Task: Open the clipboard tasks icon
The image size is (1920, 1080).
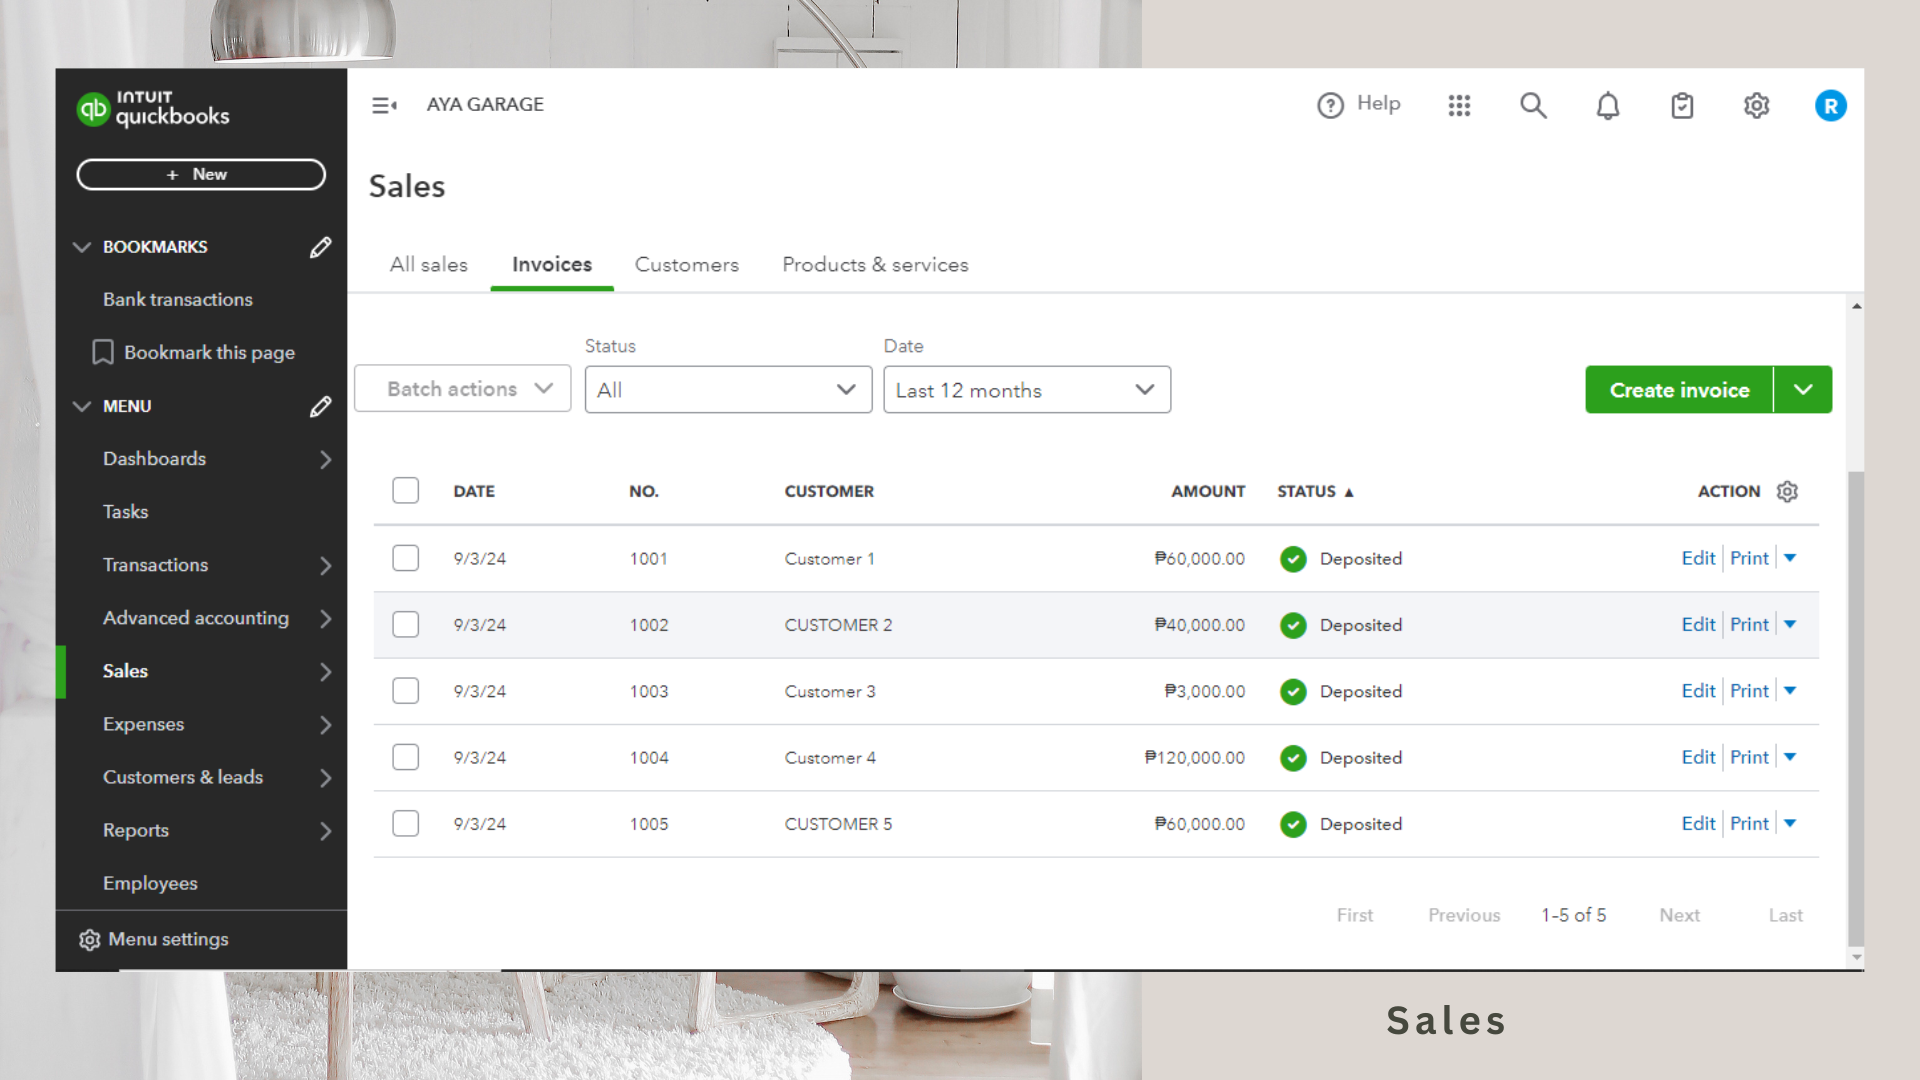Action: click(x=1682, y=105)
